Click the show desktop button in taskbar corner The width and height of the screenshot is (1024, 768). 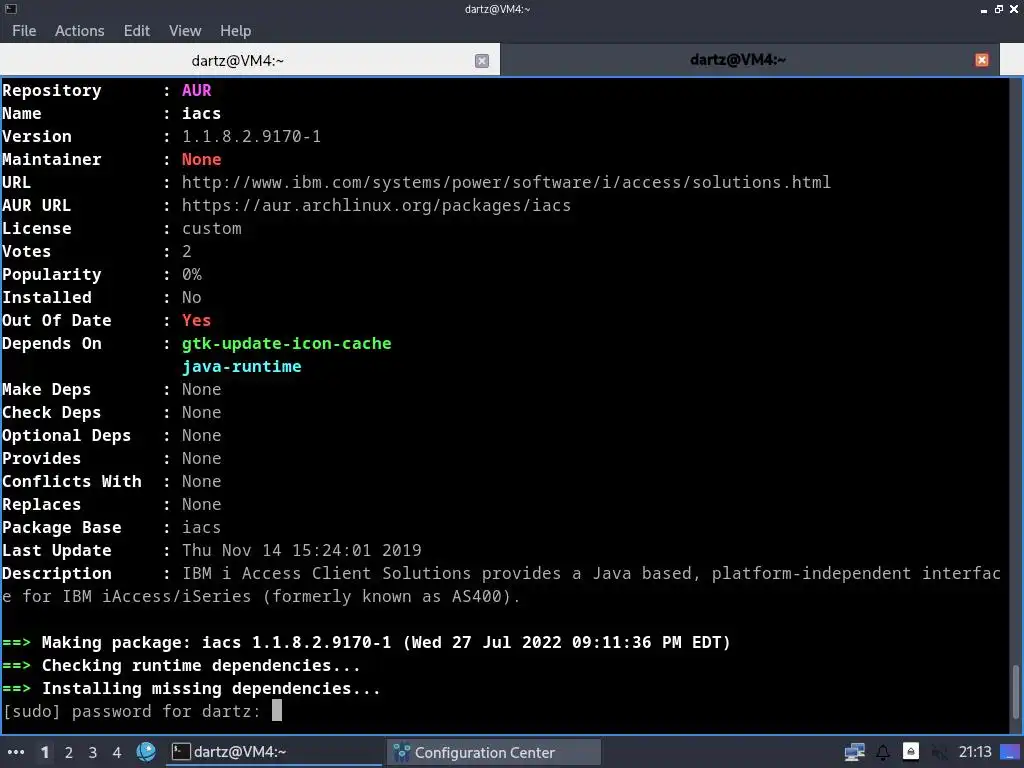click(1010, 752)
